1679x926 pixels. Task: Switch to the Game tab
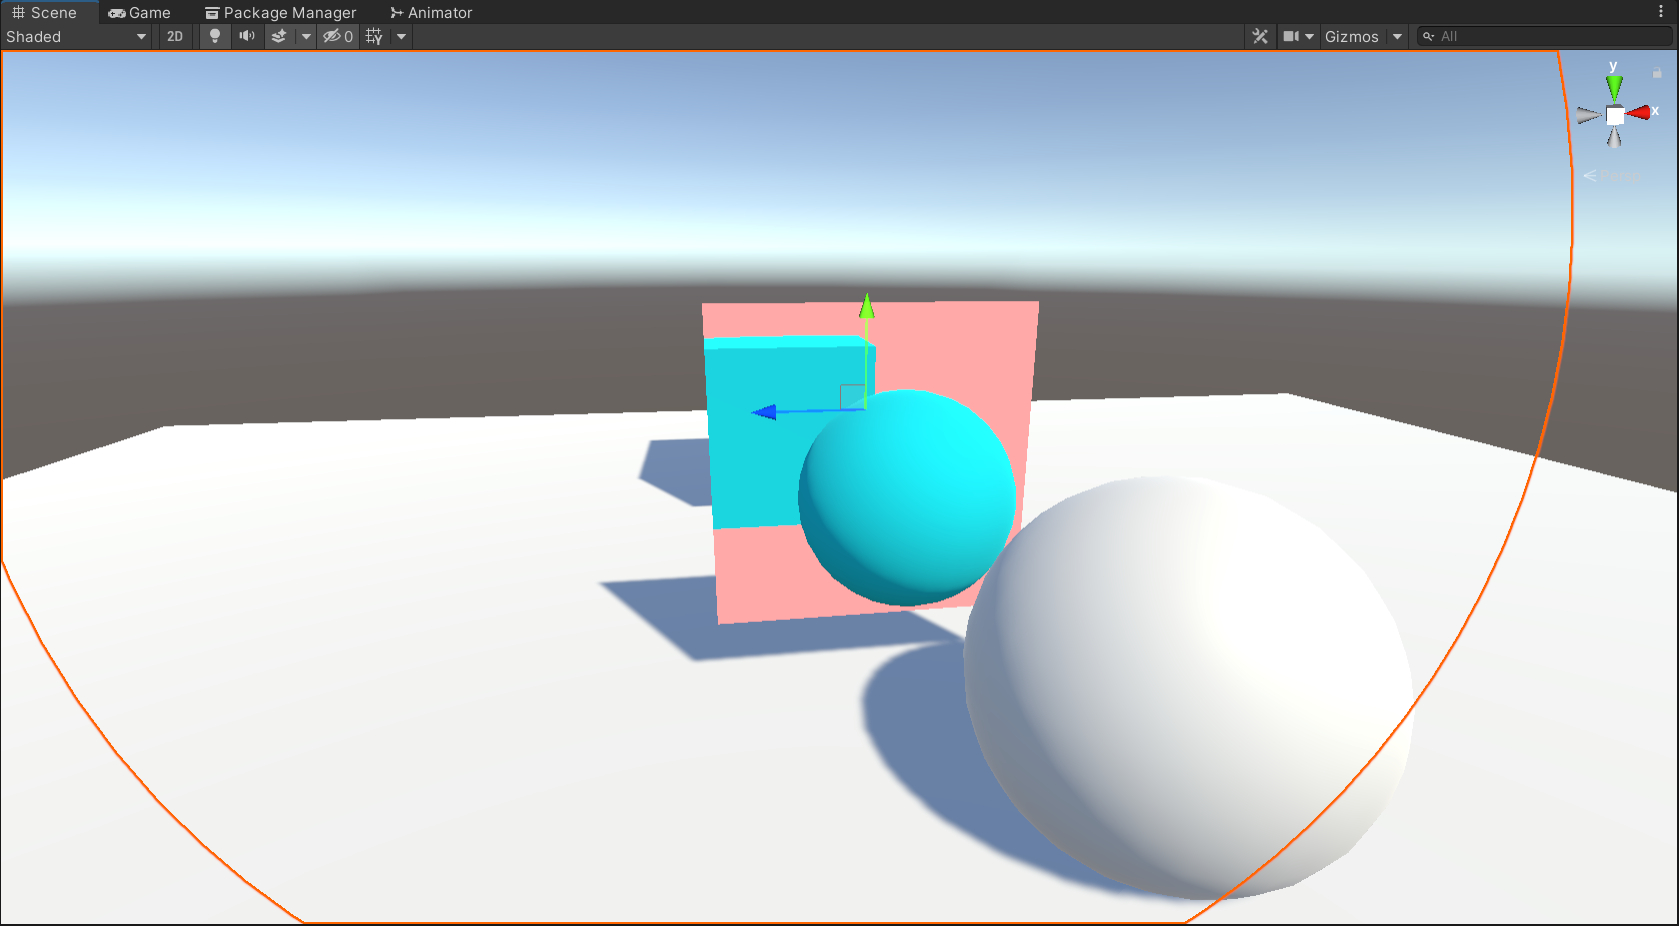click(x=140, y=12)
